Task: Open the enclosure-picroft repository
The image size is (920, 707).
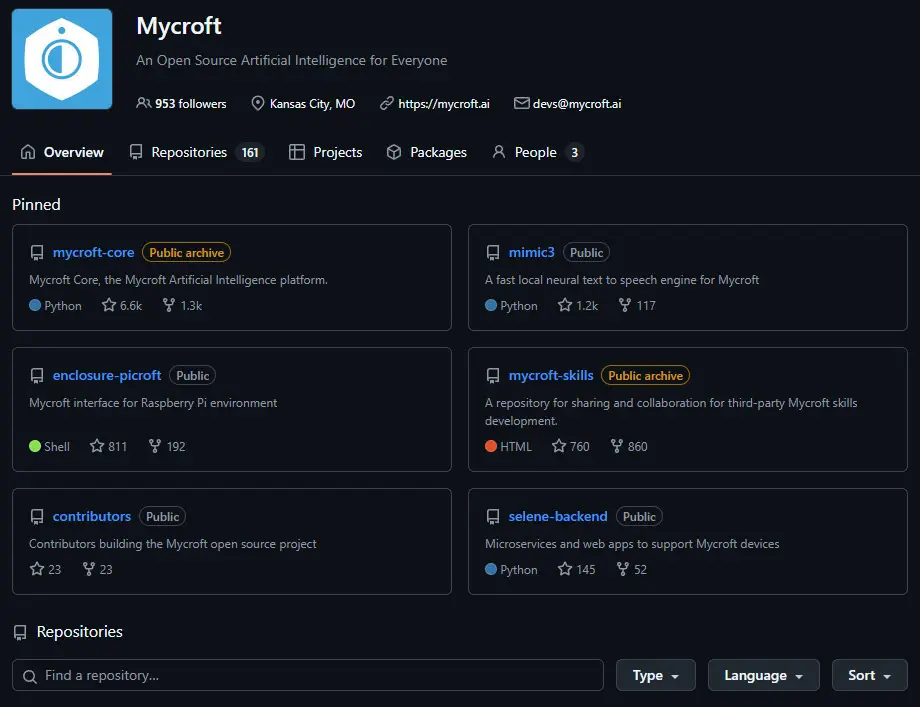Action: pos(107,376)
